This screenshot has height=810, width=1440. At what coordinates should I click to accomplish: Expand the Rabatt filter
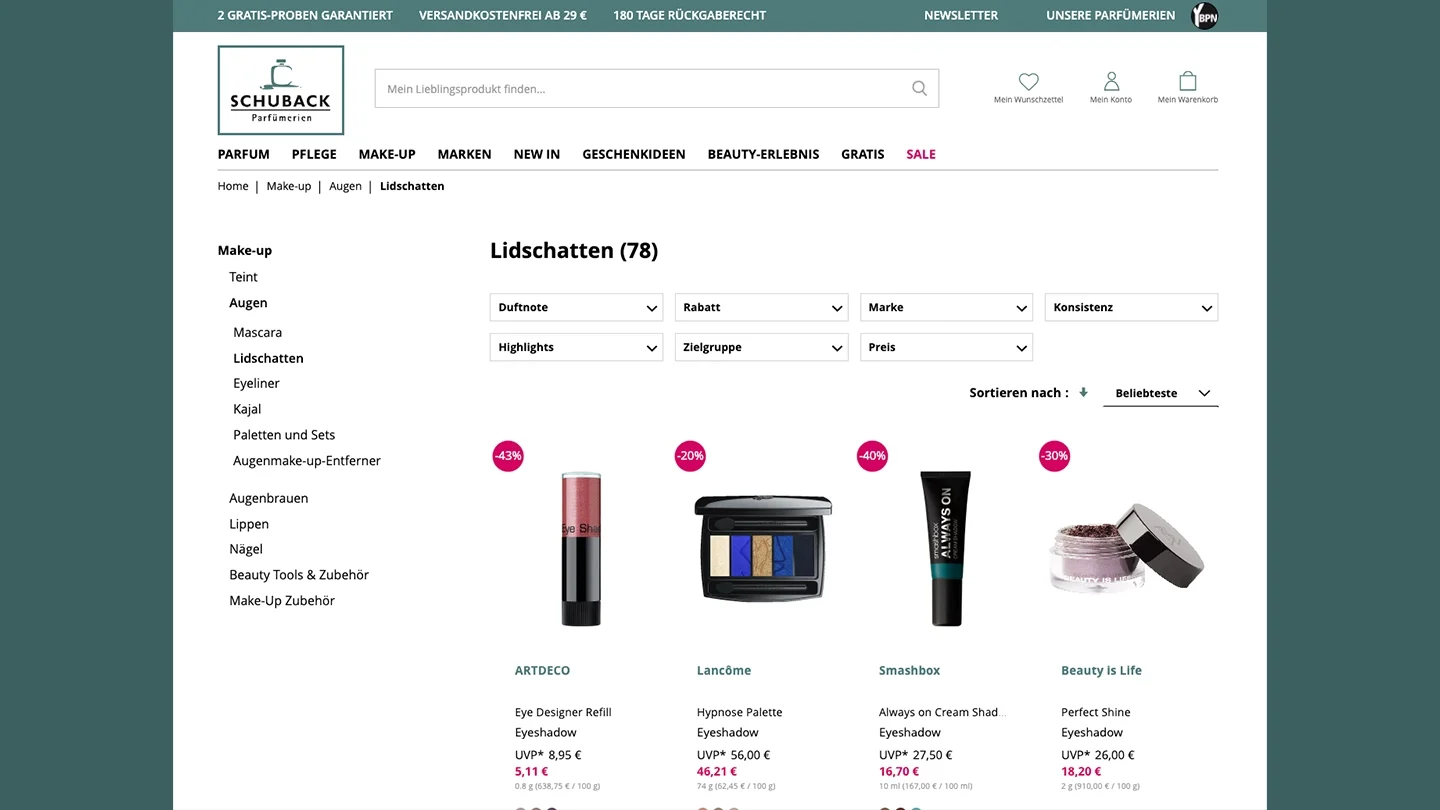pos(761,307)
